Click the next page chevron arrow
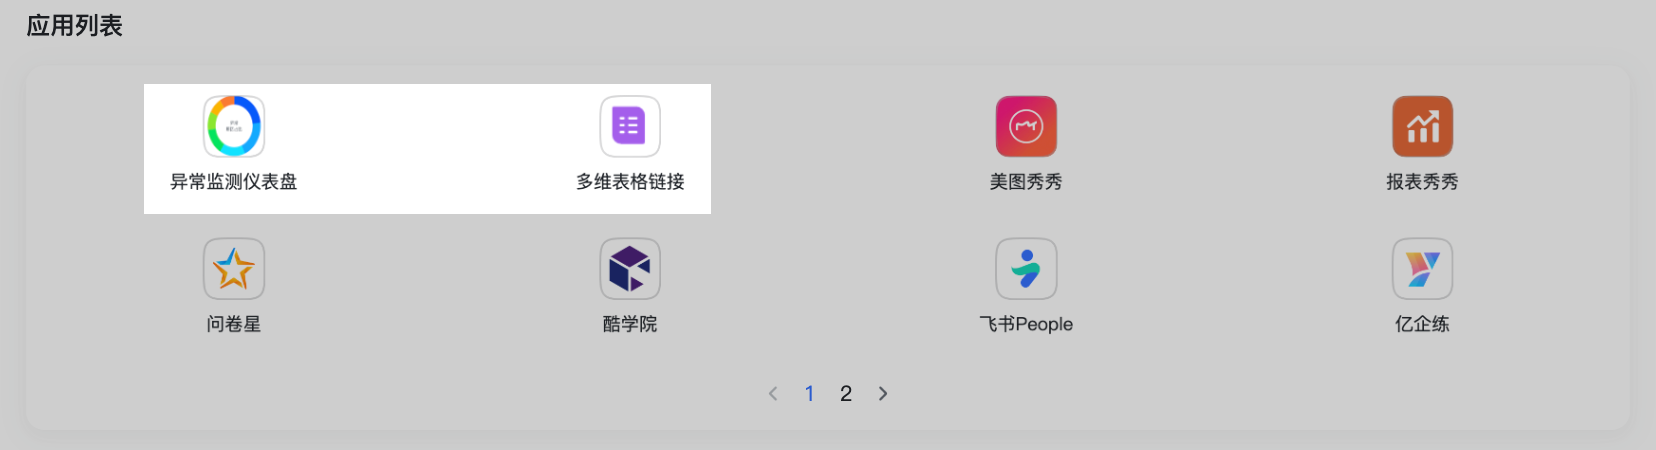This screenshot has width=1656, height=450. [883, 394]
